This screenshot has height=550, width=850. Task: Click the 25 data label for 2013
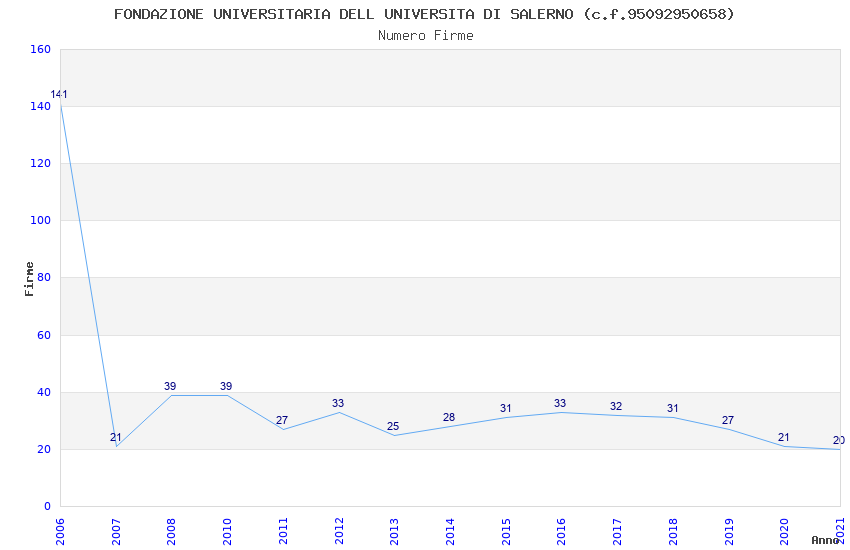[x=393, y=426]
